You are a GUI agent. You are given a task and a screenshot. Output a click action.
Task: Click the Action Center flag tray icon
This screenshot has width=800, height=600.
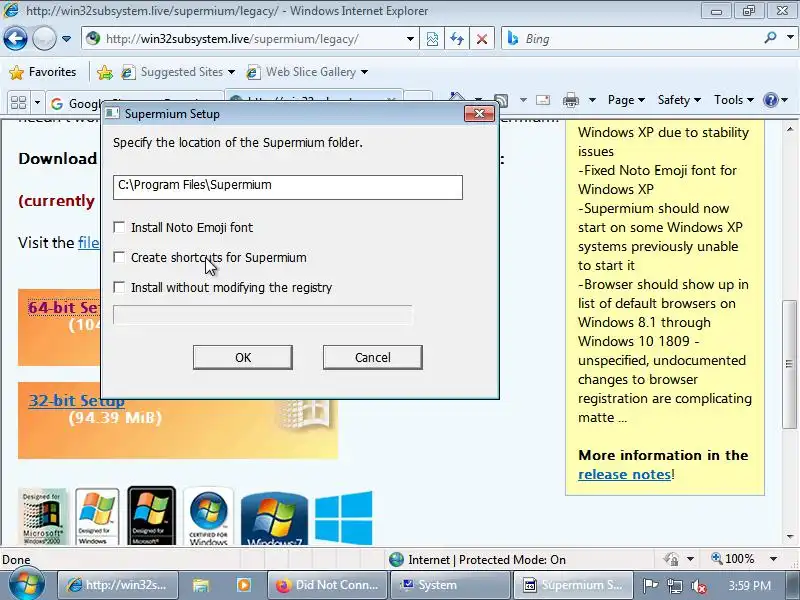(651, 586)
